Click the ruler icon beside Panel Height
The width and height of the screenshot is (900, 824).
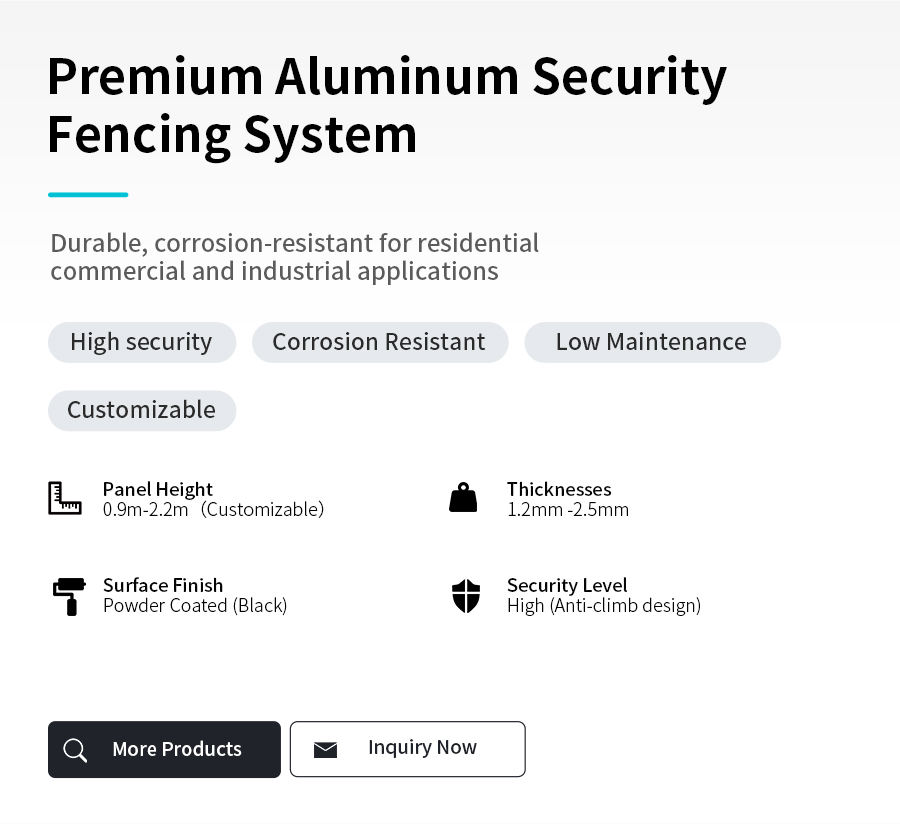coord(64,498)
